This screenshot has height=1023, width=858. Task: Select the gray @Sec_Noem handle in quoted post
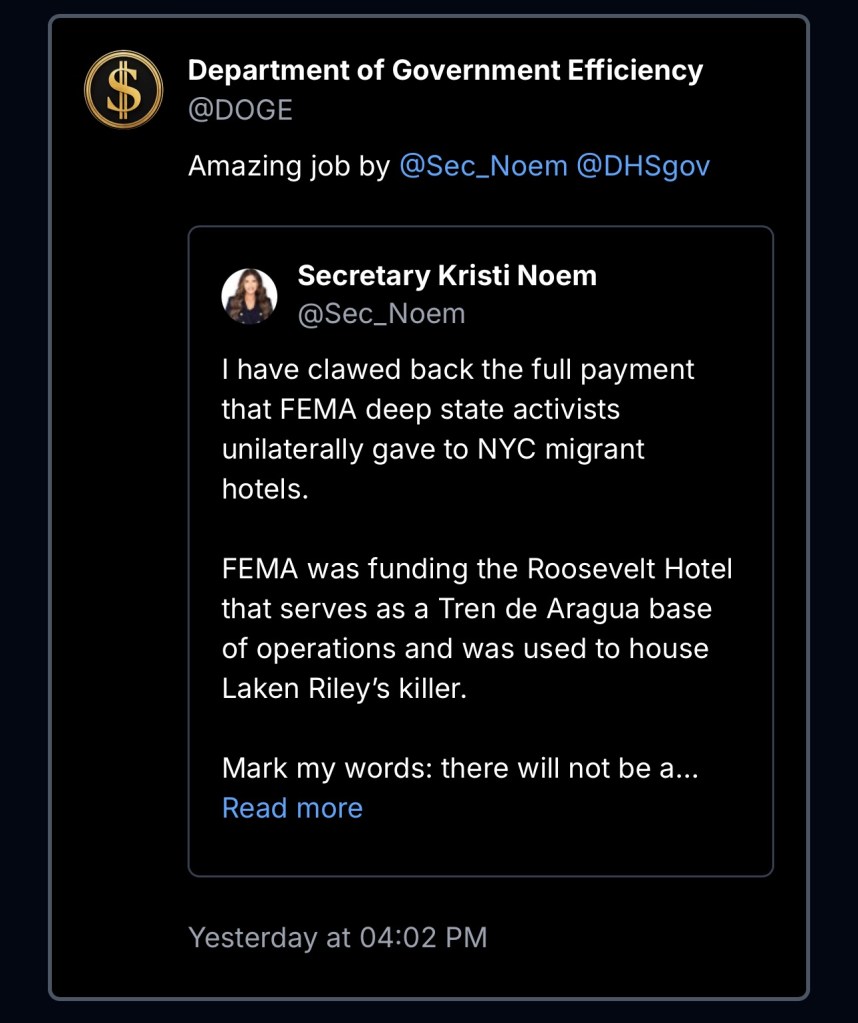tap(381, 314)
